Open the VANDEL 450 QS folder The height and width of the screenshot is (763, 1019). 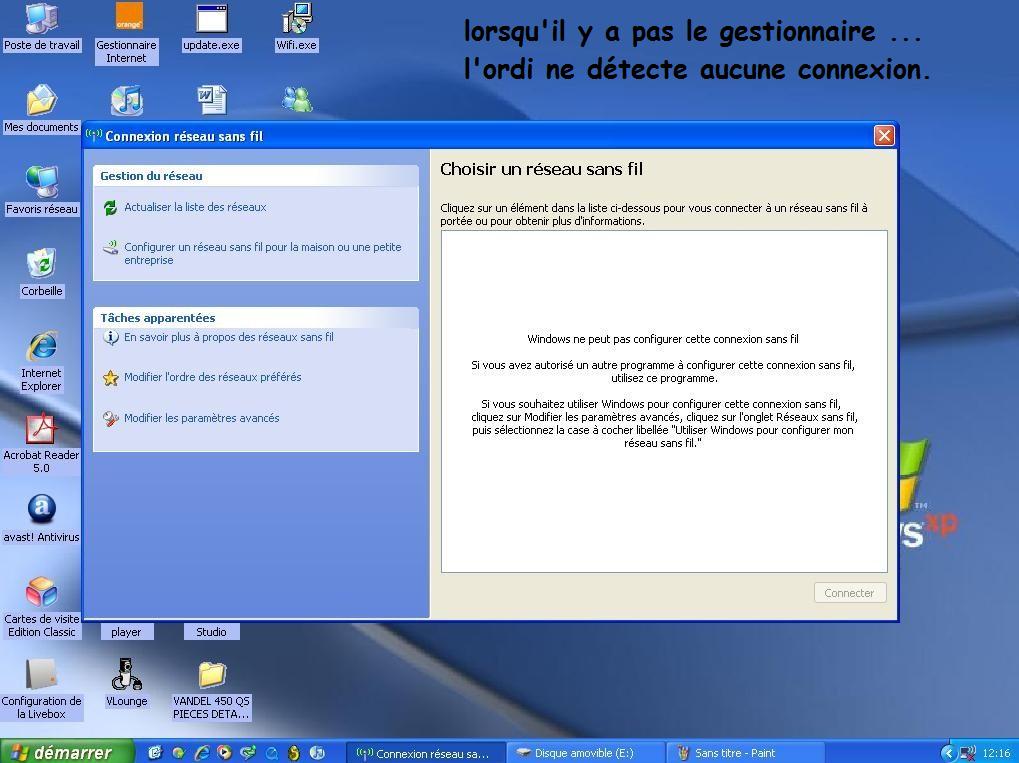tap(211, 675)
